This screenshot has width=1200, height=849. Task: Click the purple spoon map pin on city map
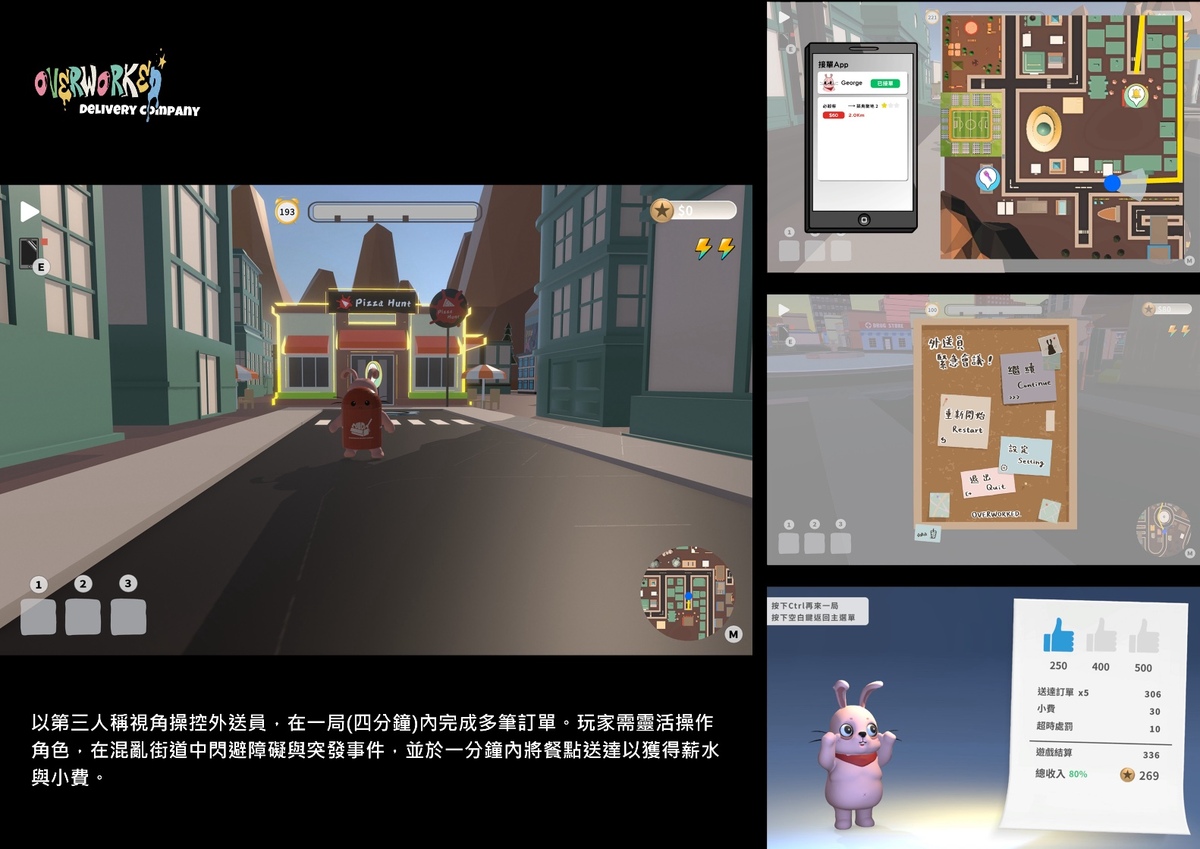coord(987,179)
